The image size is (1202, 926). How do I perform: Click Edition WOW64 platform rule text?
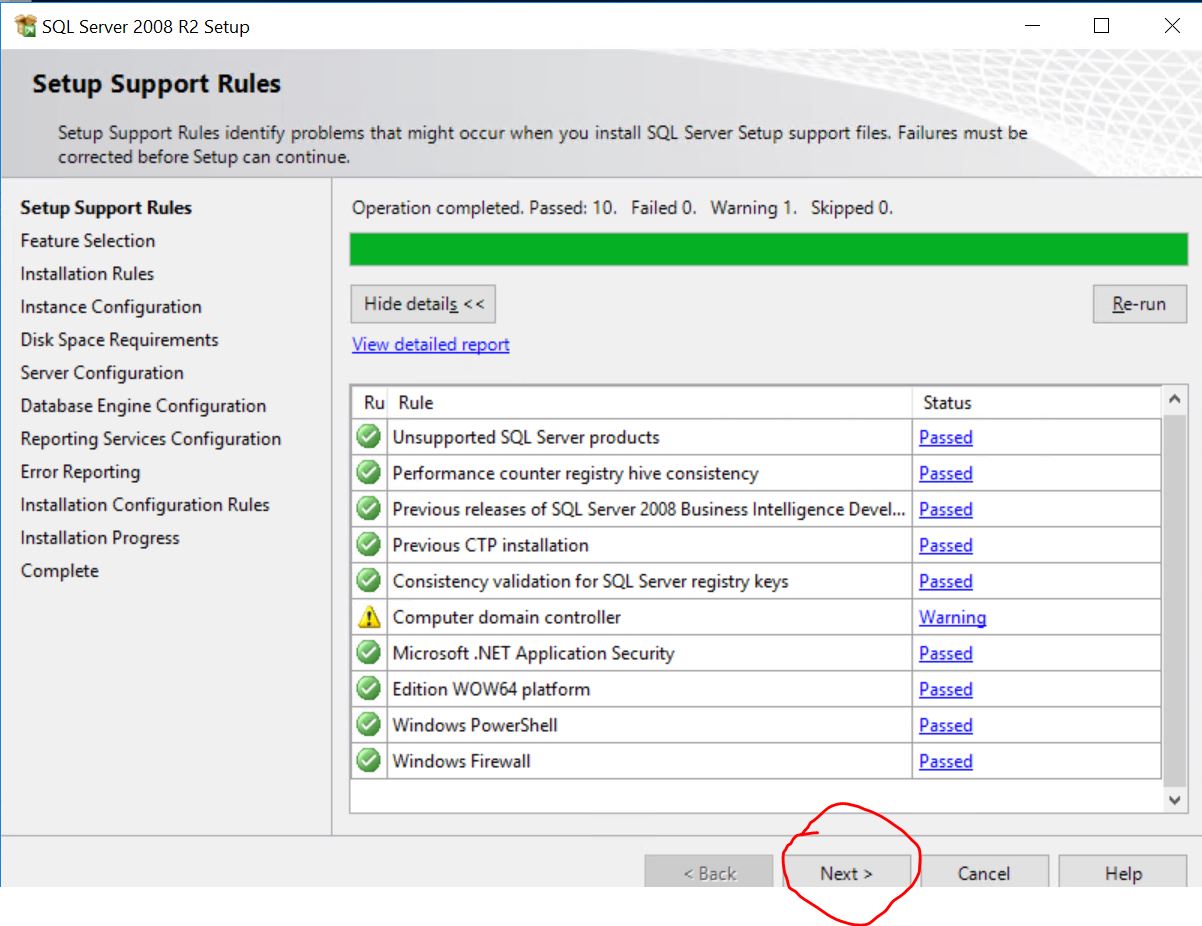[x=491, y=689]
